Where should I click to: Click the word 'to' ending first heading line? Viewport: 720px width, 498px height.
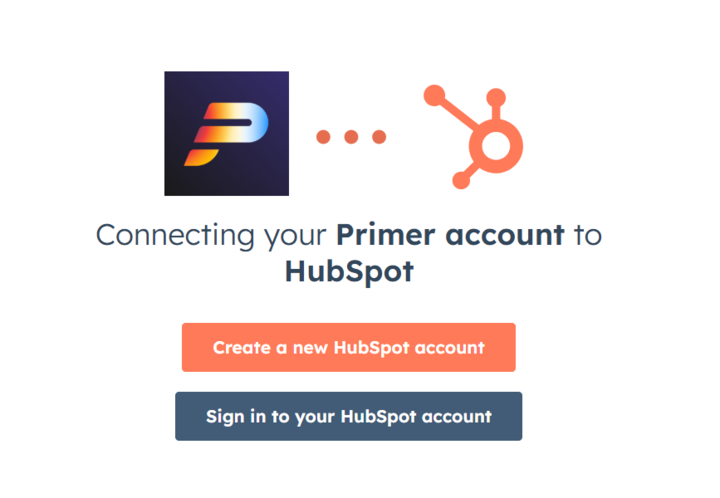point(588,235)
